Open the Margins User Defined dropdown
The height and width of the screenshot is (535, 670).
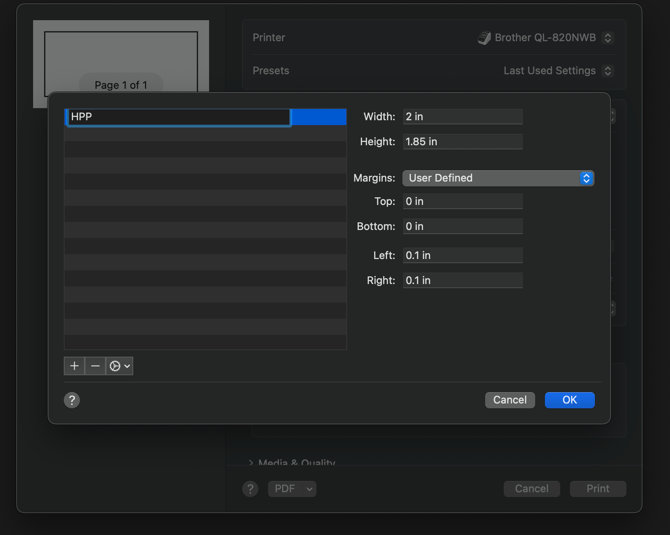click(x=498, y=178)
